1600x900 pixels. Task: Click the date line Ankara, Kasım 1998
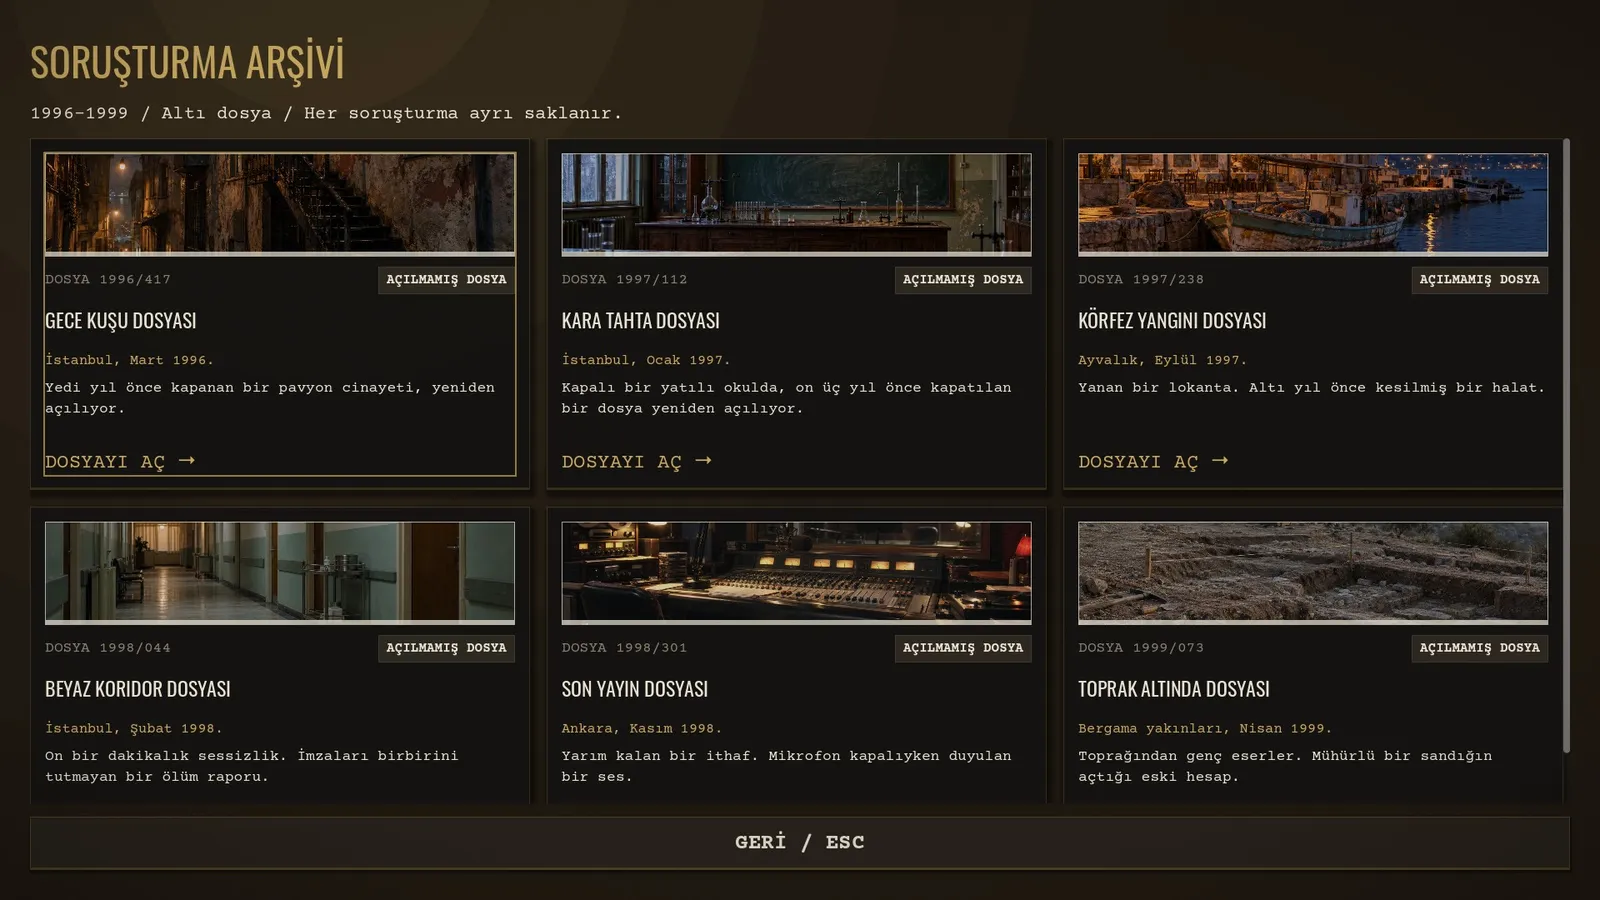pyautogui.click(x=641, y=729)
